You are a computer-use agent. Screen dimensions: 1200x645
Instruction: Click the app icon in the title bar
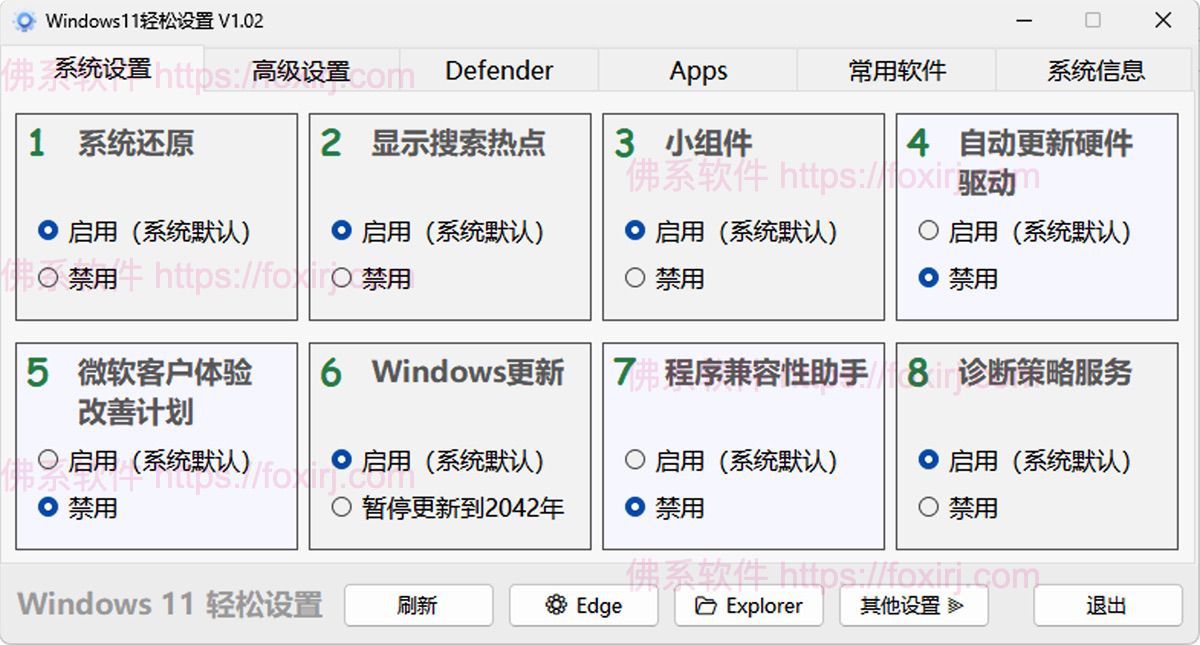(x=24, y=21)
